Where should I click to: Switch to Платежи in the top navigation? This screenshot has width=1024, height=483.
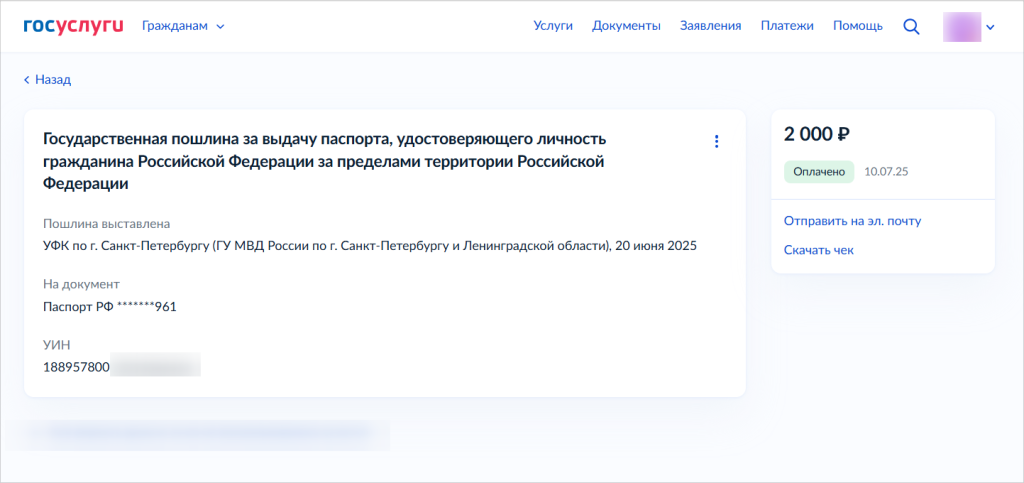tap(787, 26)
